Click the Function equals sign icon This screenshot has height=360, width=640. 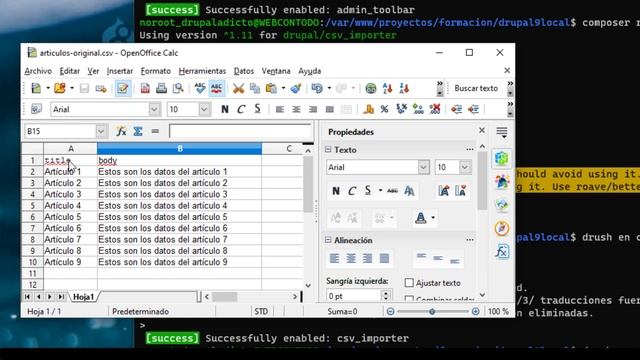point(155,131)
